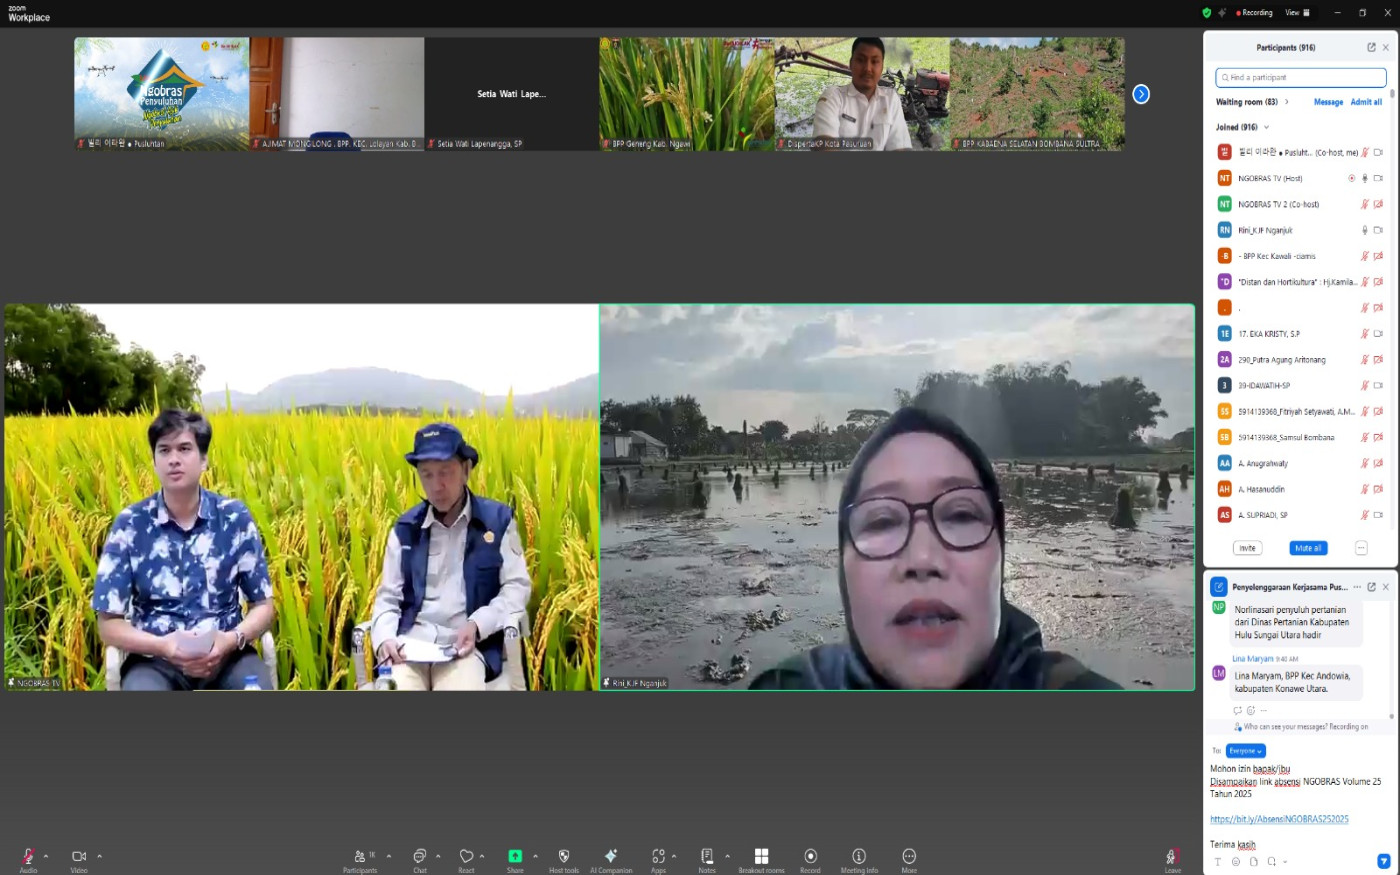Click the AI Companion sparkle icon
The height and width of the screenshot is (875, 1400).
(610, 857)
